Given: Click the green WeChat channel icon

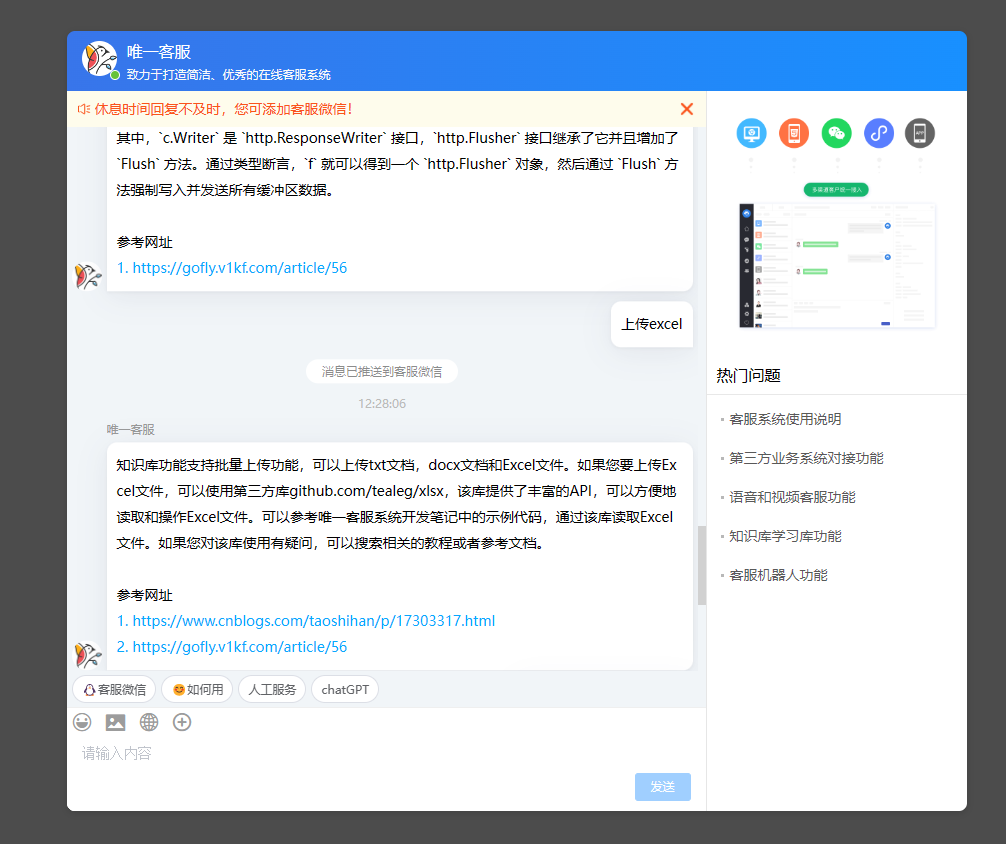Looking at the screenshot, I should 837,133.
